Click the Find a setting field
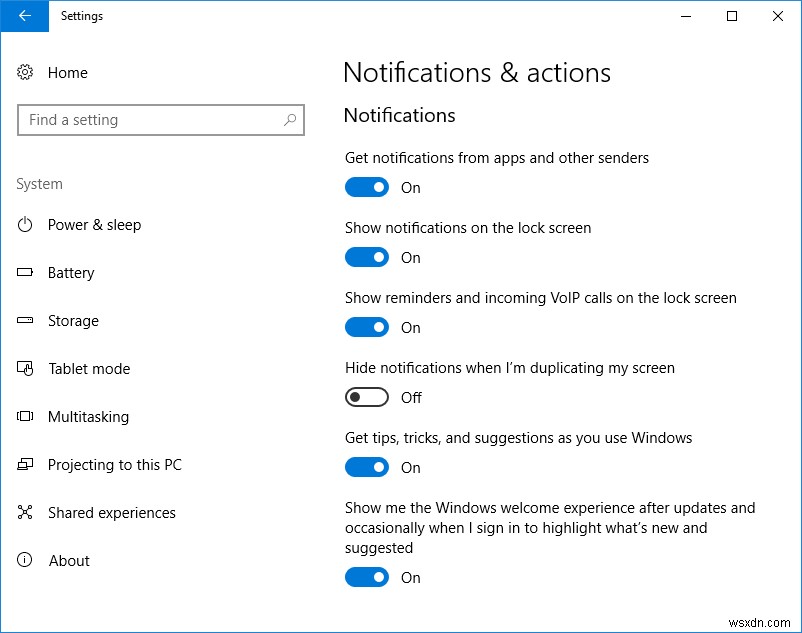 point(150,120)
